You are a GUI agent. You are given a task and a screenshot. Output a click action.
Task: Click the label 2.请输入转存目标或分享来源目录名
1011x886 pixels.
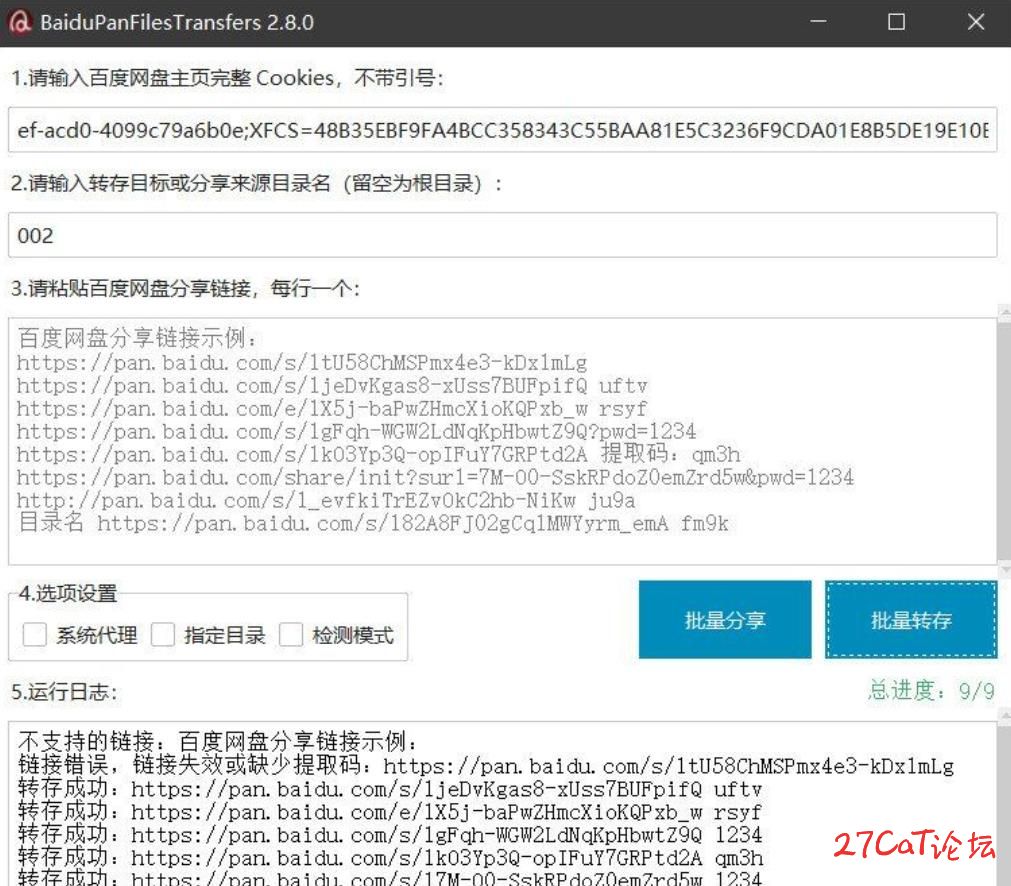[x=257, y=184]
